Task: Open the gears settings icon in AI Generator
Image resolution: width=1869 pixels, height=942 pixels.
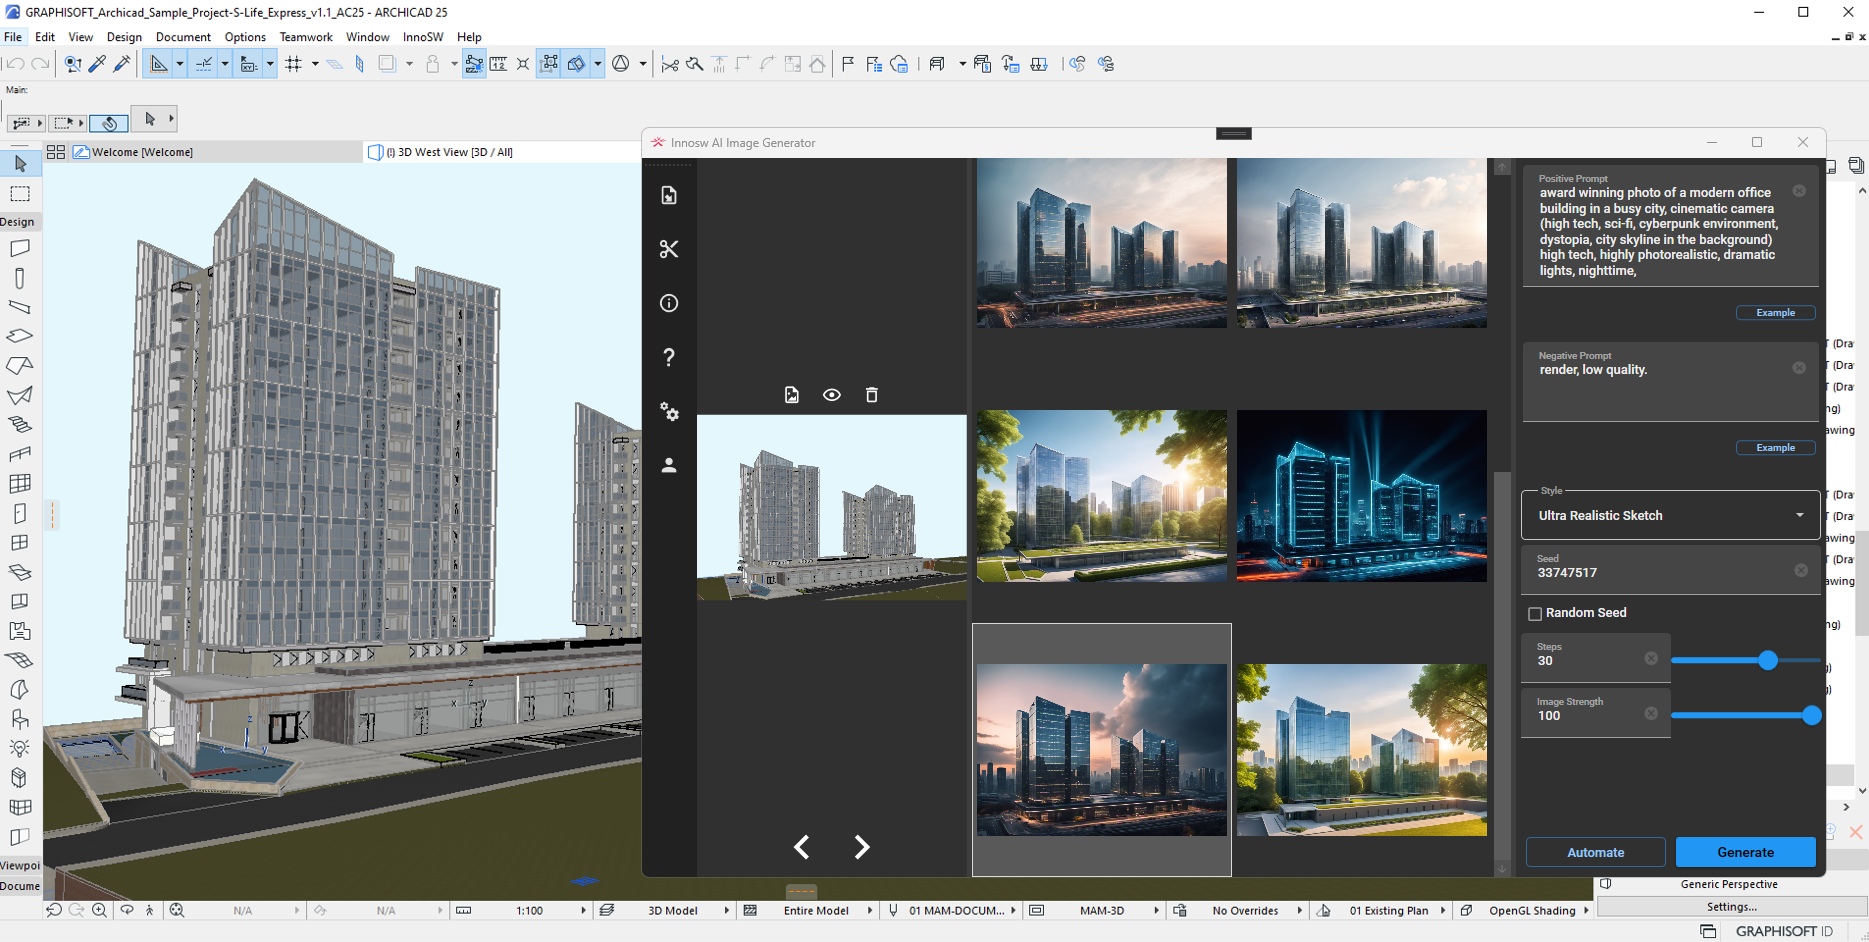Action: [669, 411]
